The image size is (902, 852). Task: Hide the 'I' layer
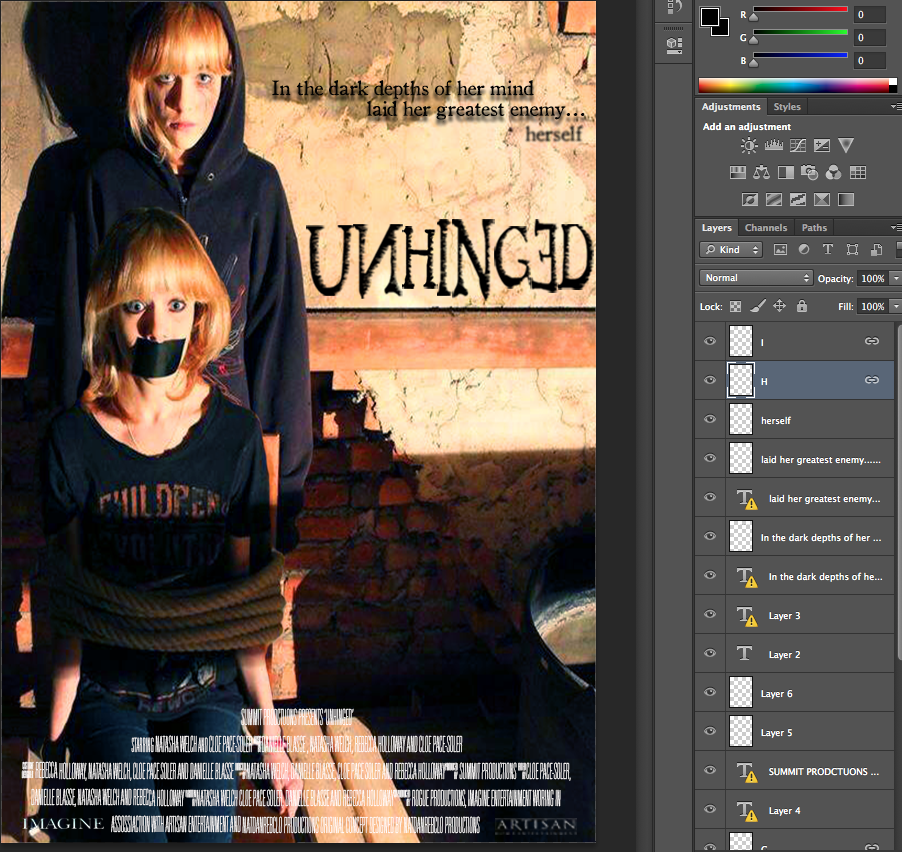pos(710,341)
